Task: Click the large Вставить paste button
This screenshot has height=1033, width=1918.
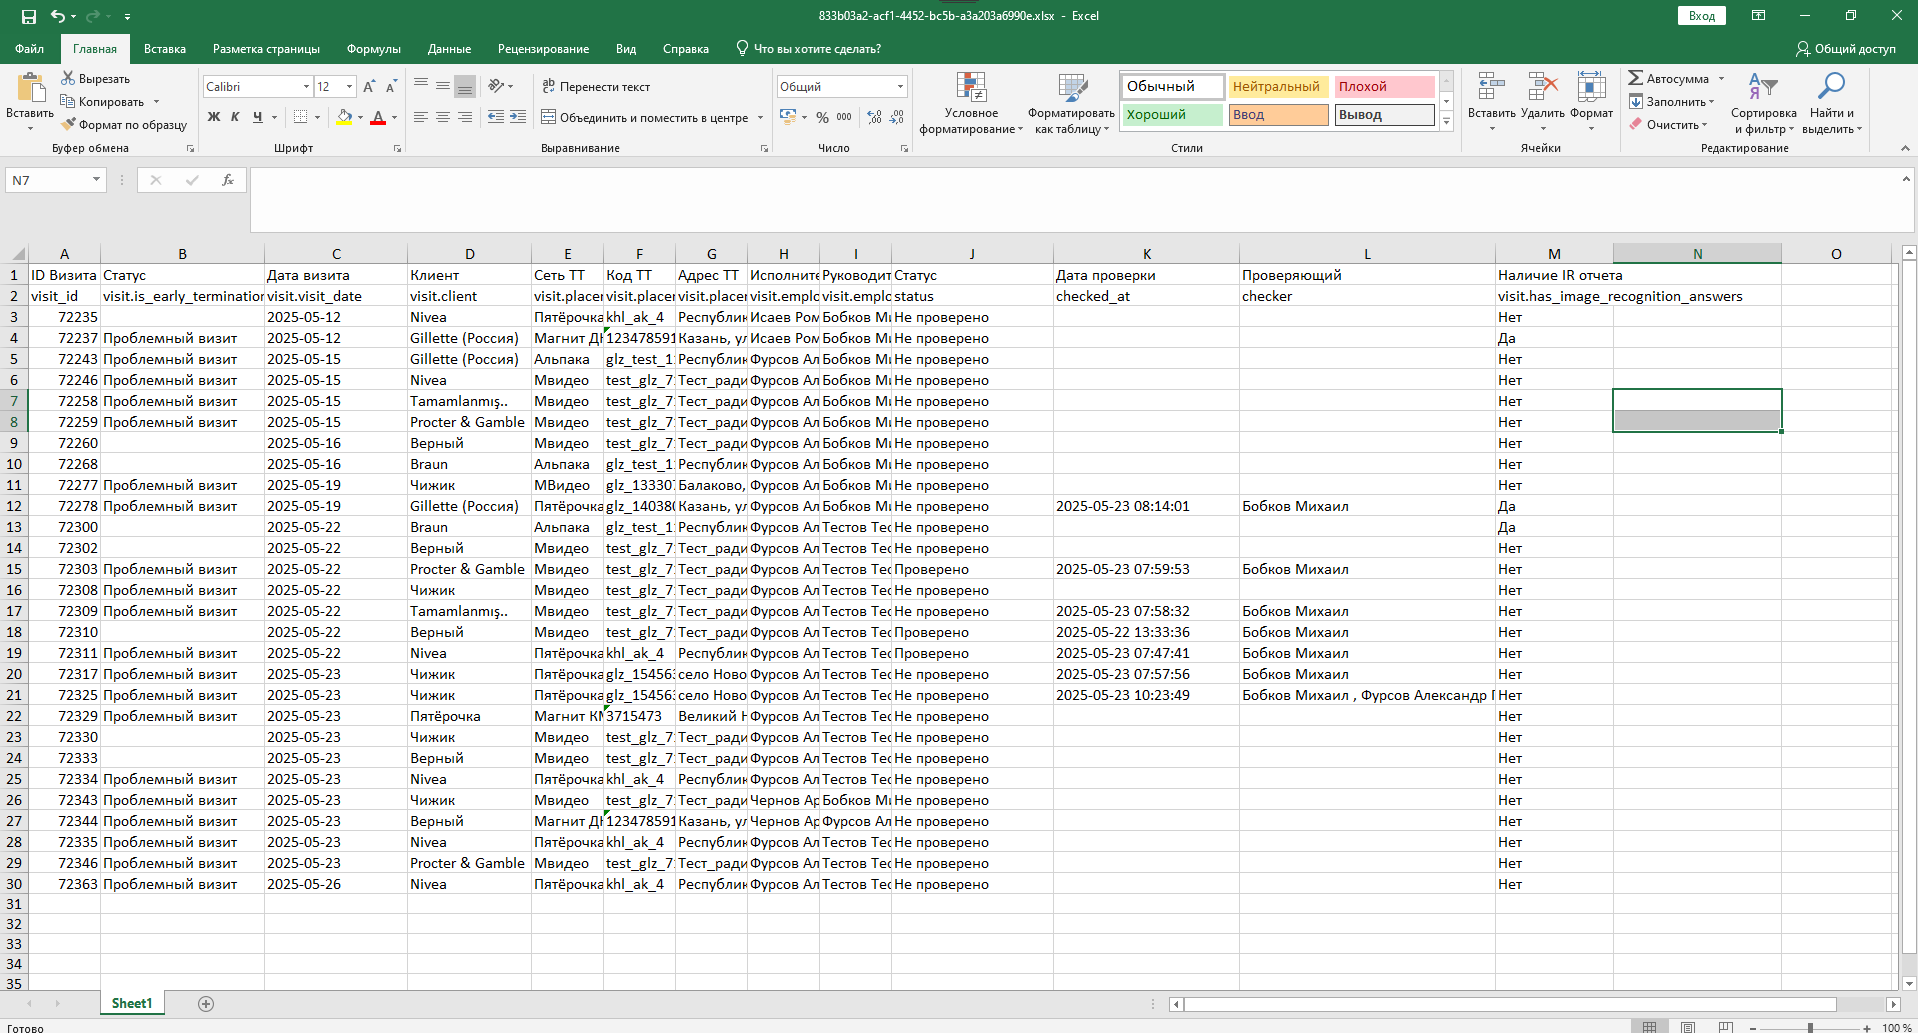Action: click(x=30, y=101)
